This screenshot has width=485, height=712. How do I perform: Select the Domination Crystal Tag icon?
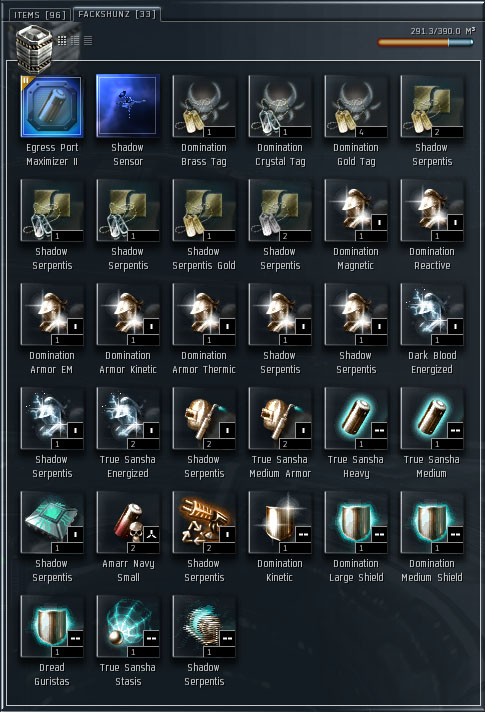tap(280, 107)
